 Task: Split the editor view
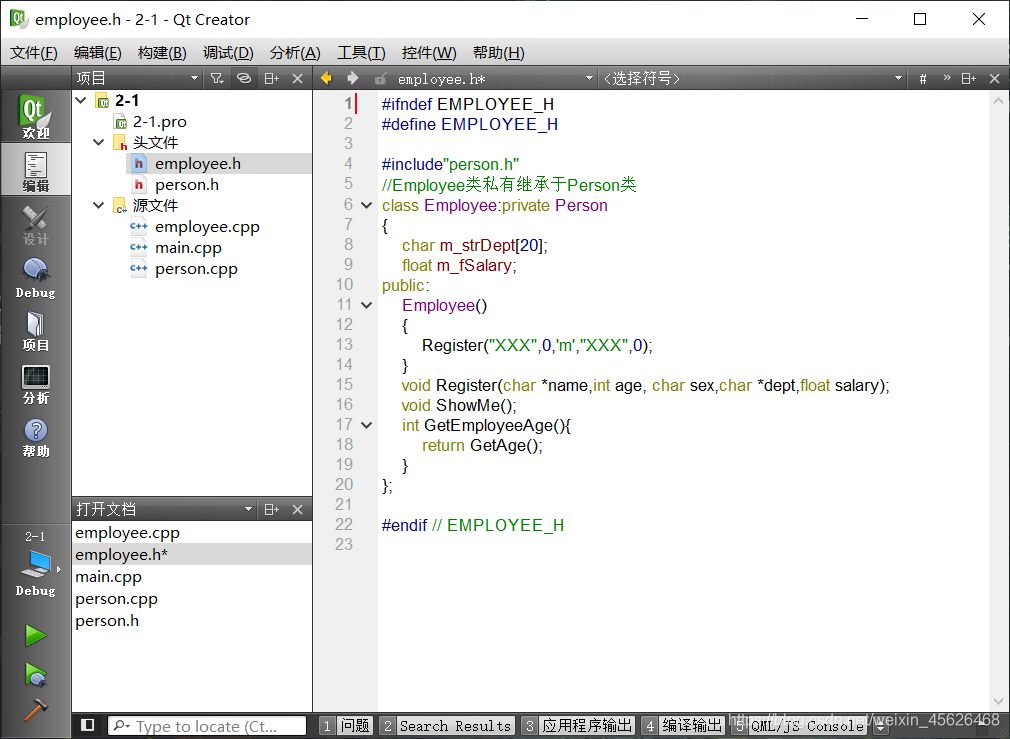[x=968, y=79]
